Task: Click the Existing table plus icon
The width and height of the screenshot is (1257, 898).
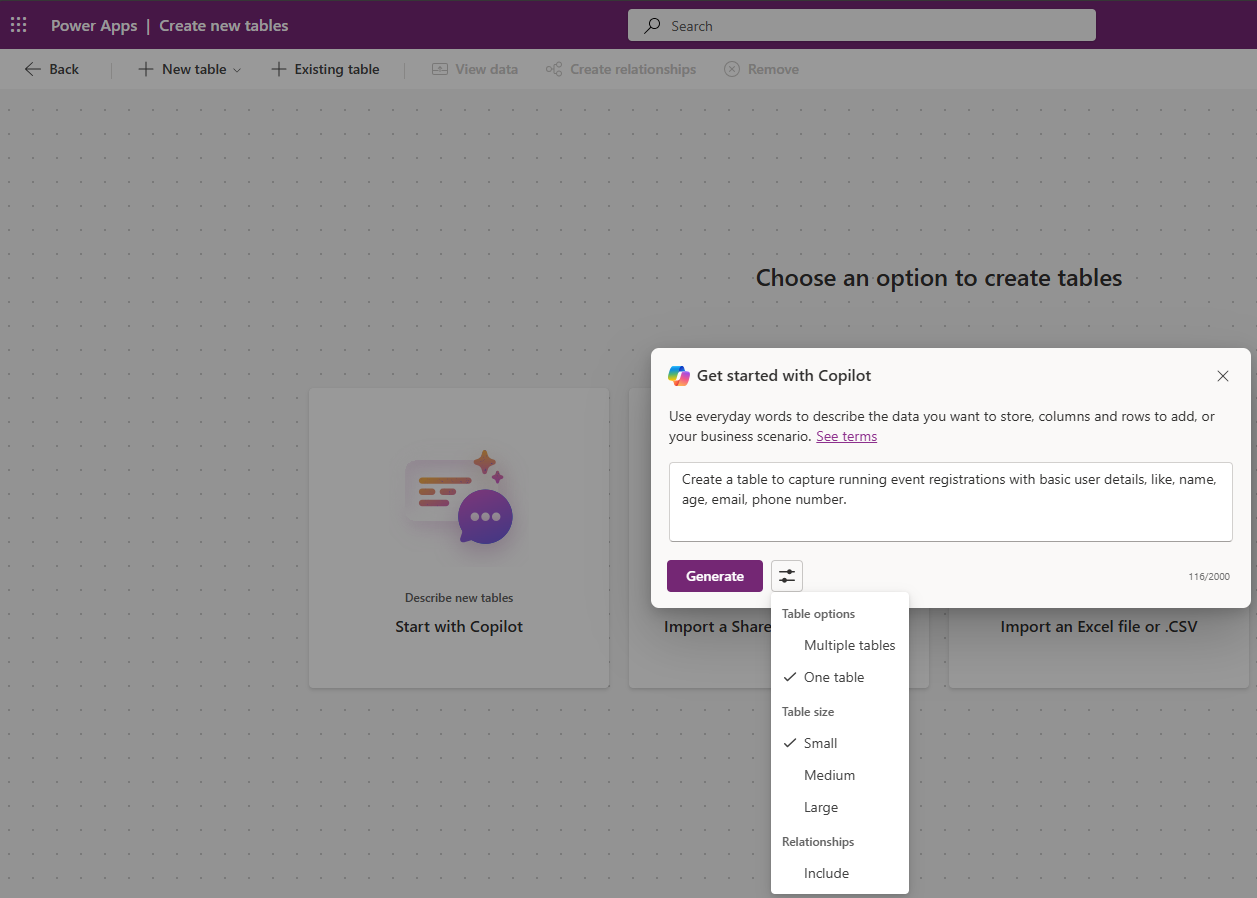Action: click(x=278, y=69)
